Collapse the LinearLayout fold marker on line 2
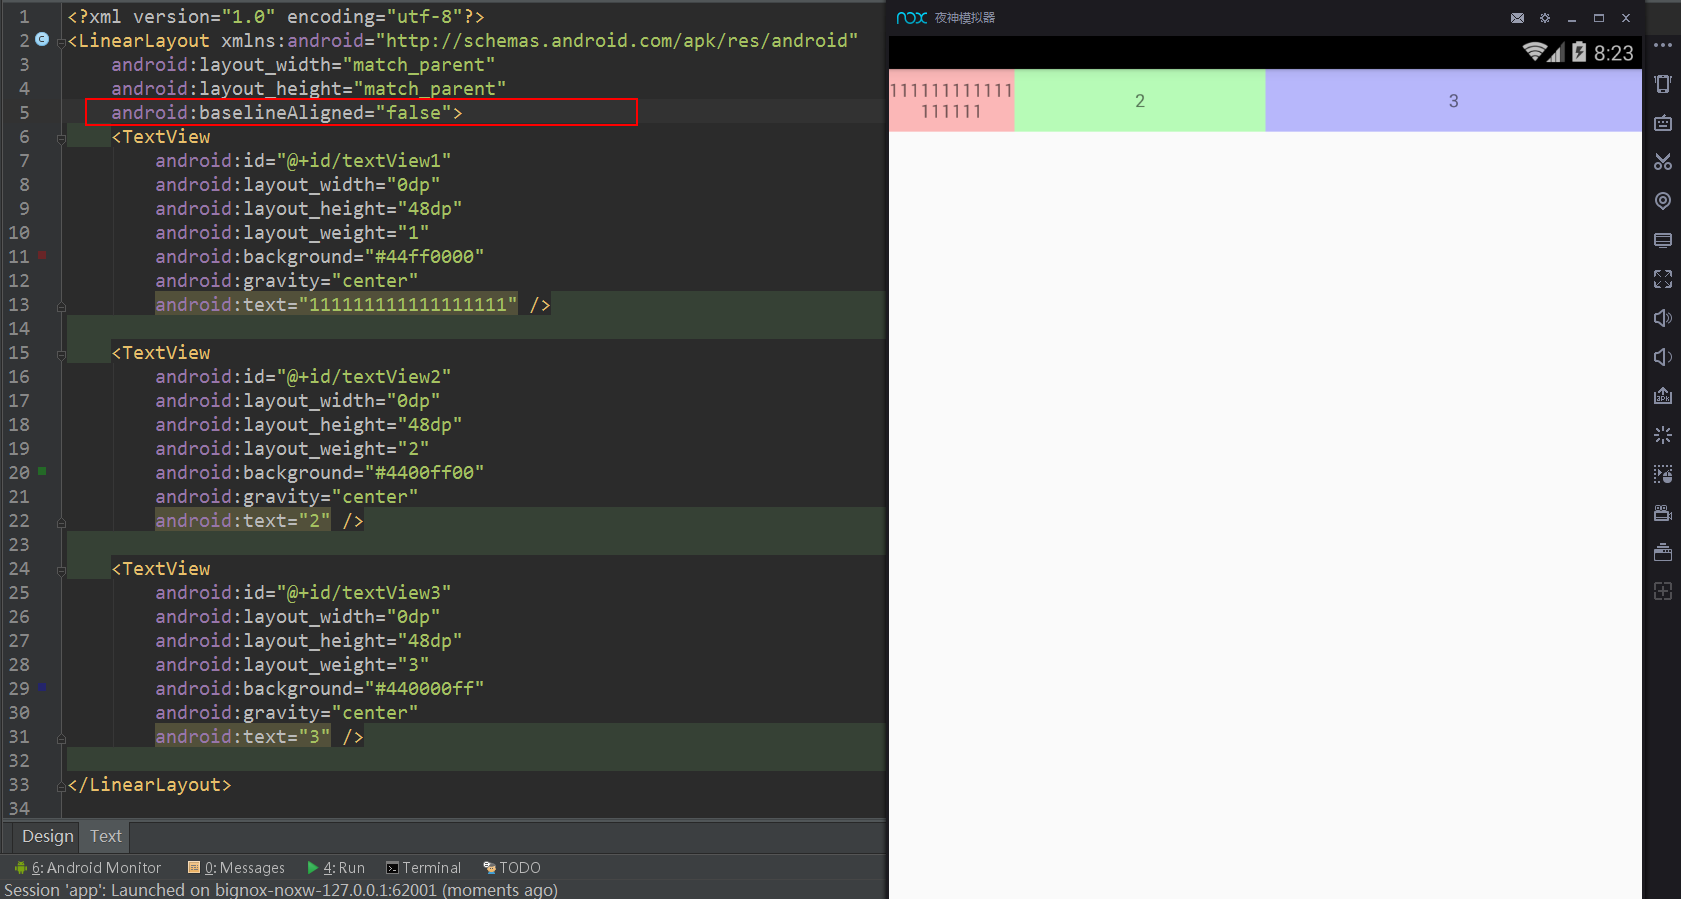 point(61,42)
